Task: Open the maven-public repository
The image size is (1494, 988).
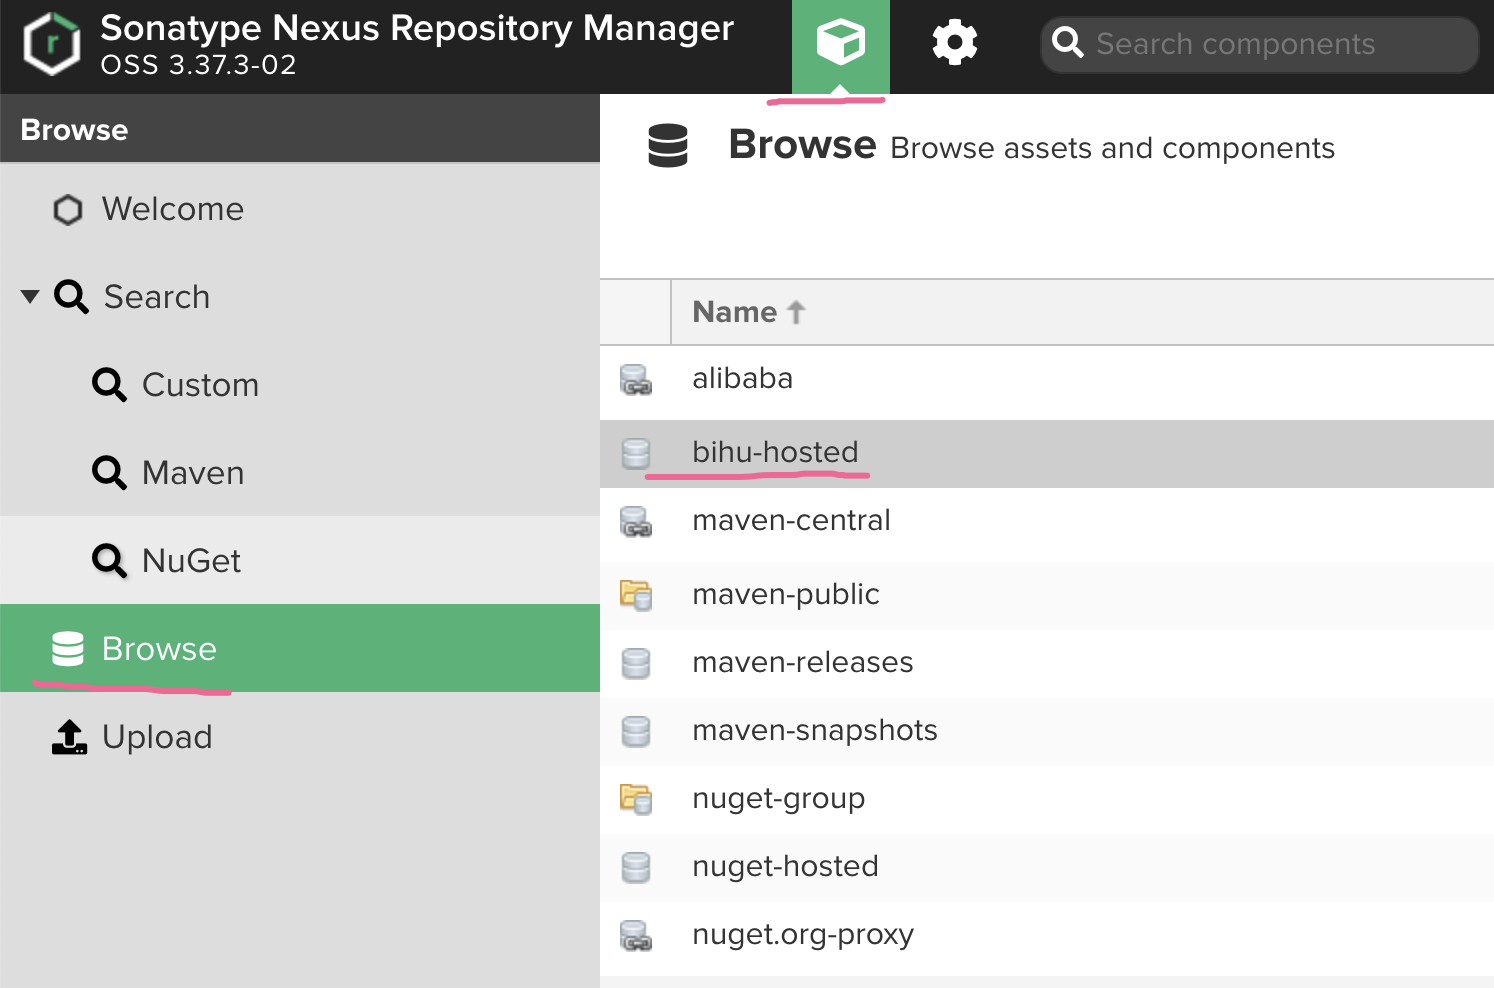Action: [785, 594]
